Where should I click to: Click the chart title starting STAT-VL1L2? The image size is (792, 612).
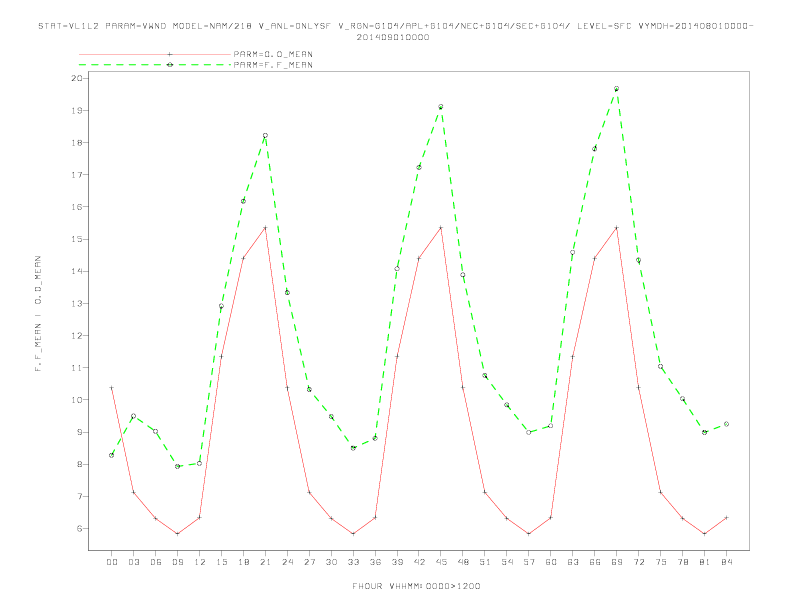[x=395, y=26]
